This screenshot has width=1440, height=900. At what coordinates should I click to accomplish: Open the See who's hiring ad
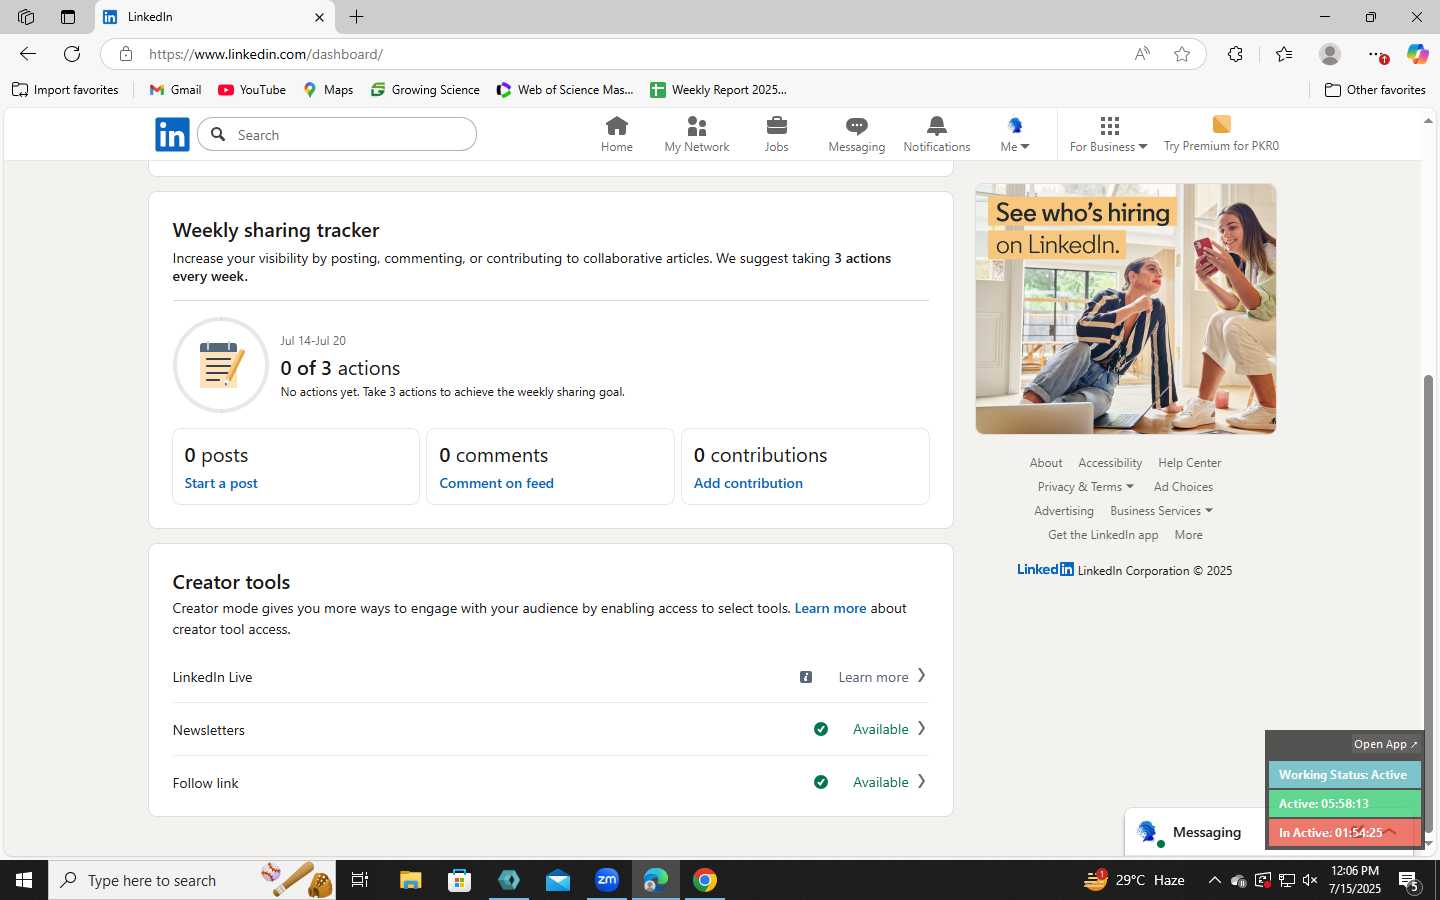point(1125,309)
